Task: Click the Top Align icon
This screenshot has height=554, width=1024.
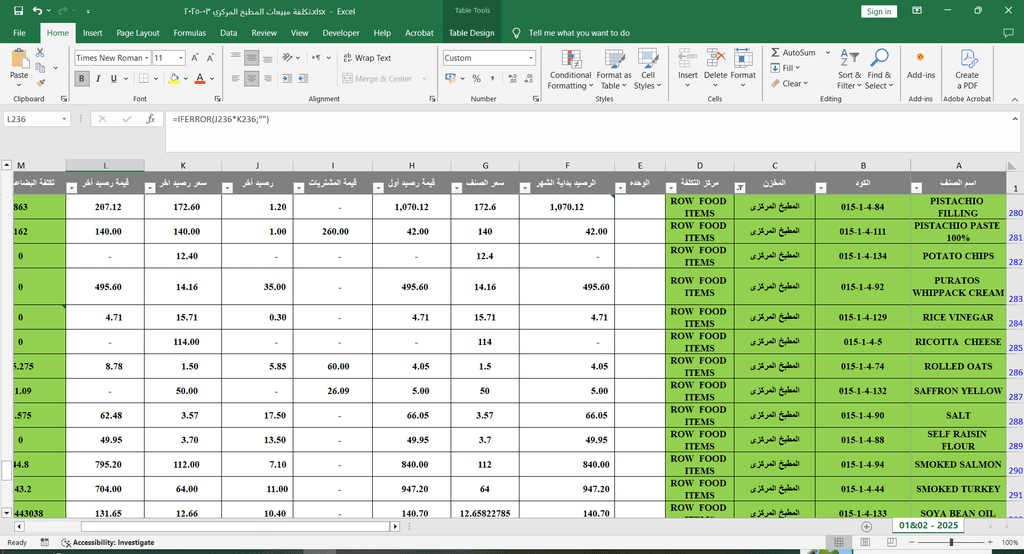Action: click(x=236, y=57)
